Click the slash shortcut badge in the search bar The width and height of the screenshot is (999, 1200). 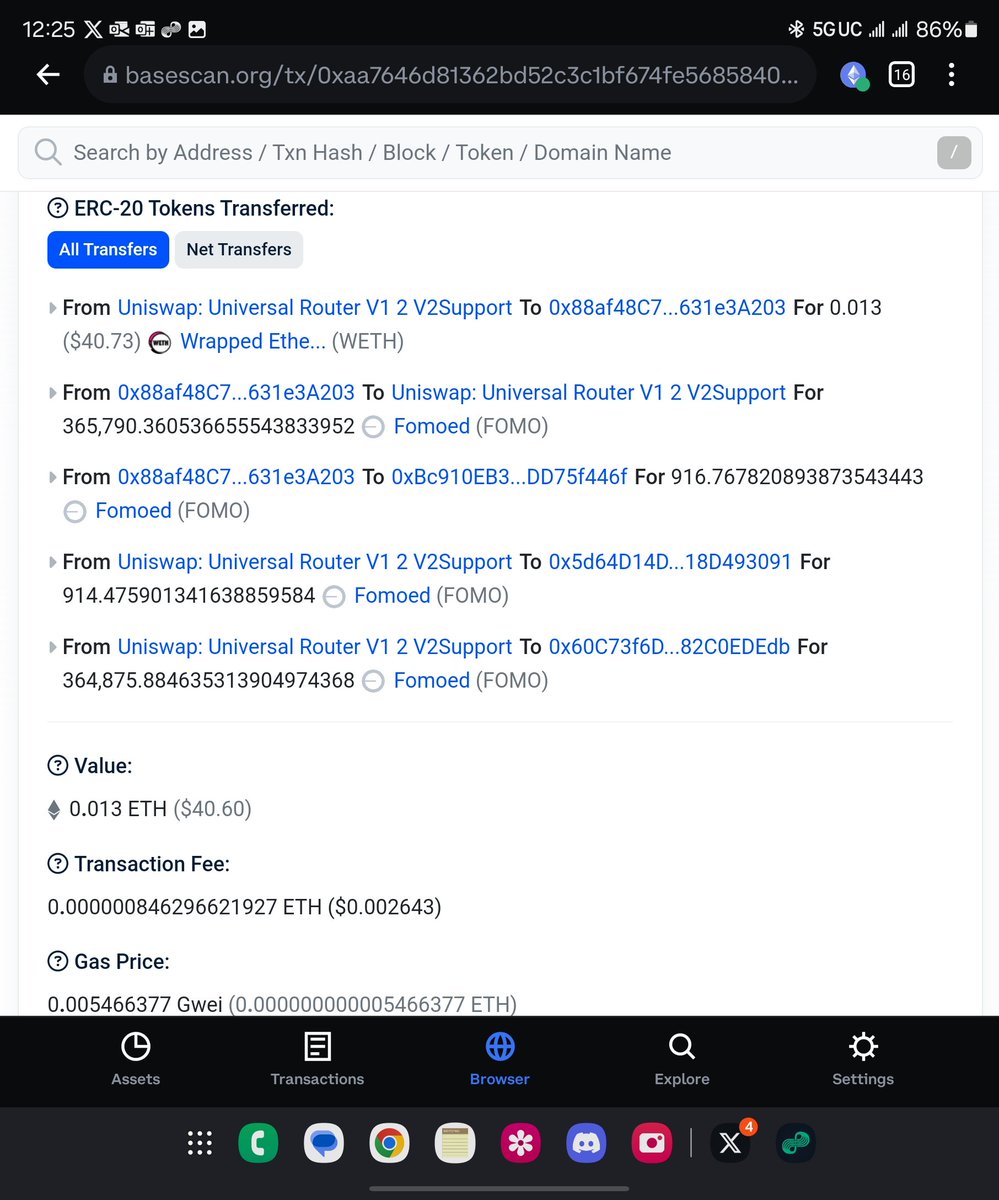click(954, 152)
